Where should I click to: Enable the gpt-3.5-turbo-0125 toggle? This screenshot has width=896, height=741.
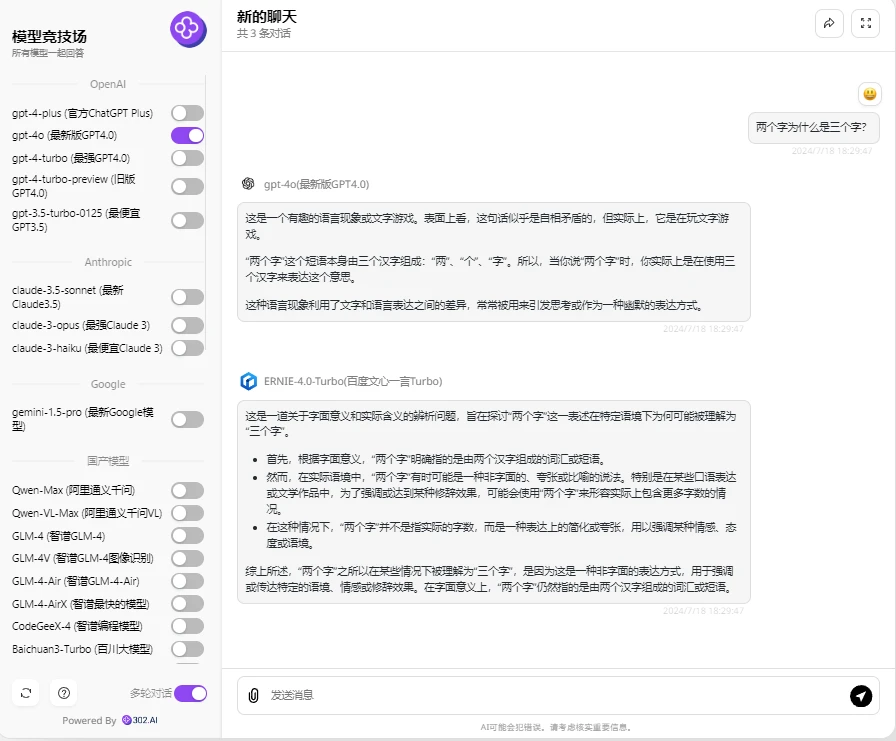(x=187, y=221)
